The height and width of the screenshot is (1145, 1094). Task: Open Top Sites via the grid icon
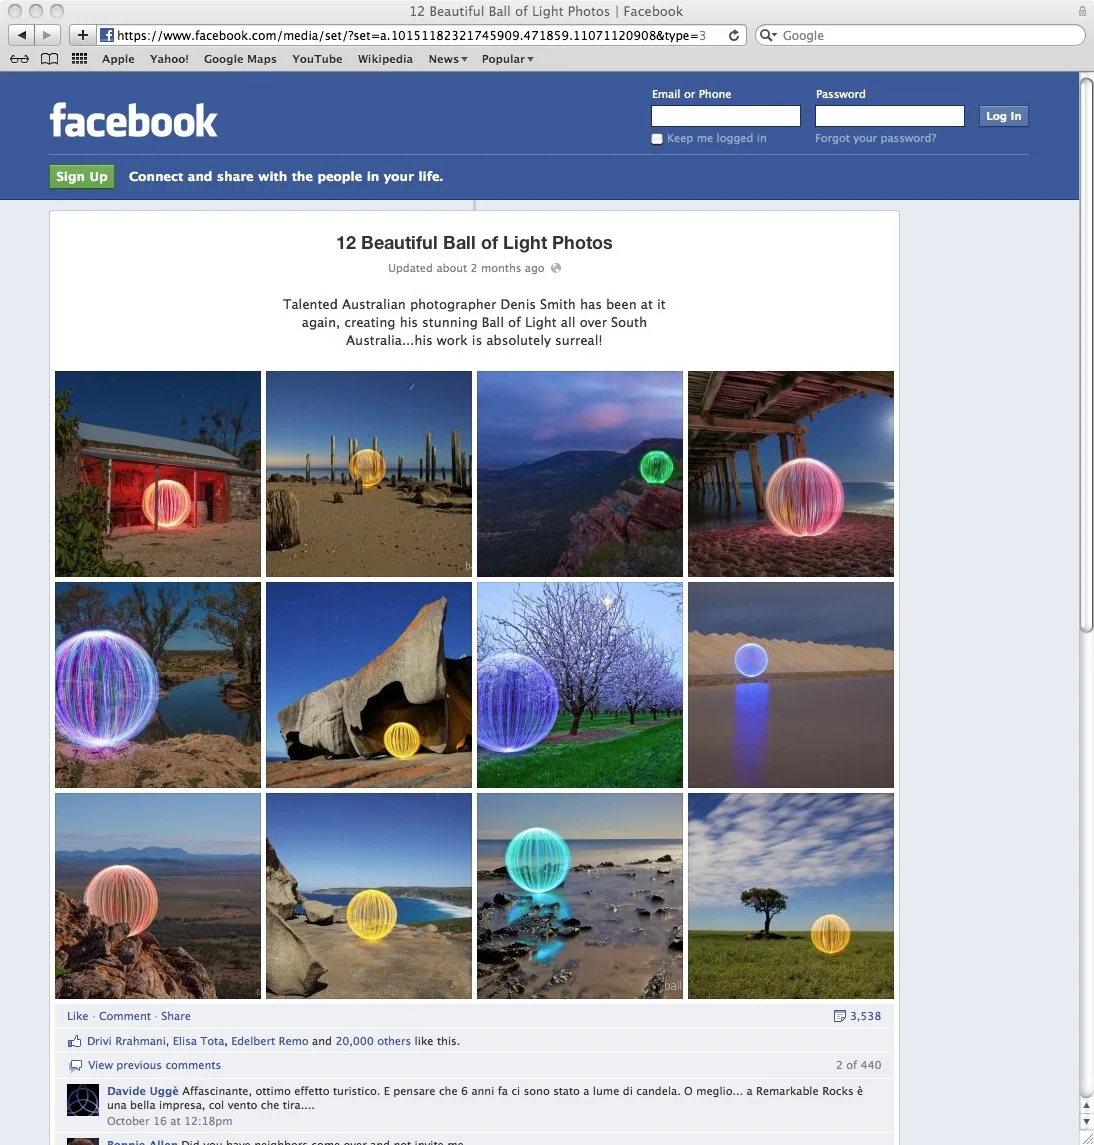pyautogui.click(x=78, y=58)
